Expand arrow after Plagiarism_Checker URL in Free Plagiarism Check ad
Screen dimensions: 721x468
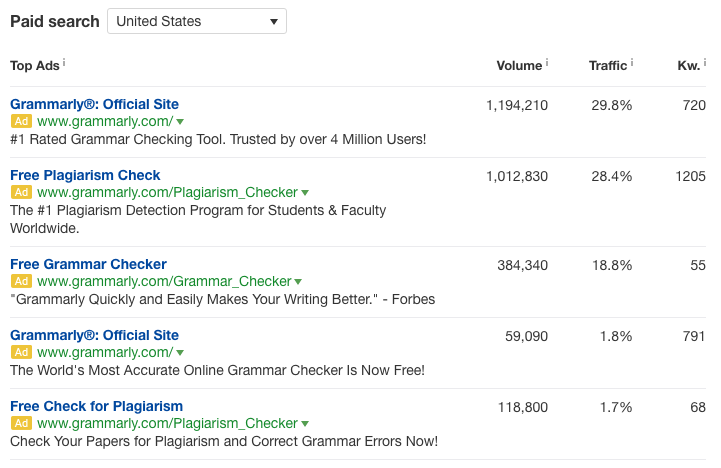305,193
